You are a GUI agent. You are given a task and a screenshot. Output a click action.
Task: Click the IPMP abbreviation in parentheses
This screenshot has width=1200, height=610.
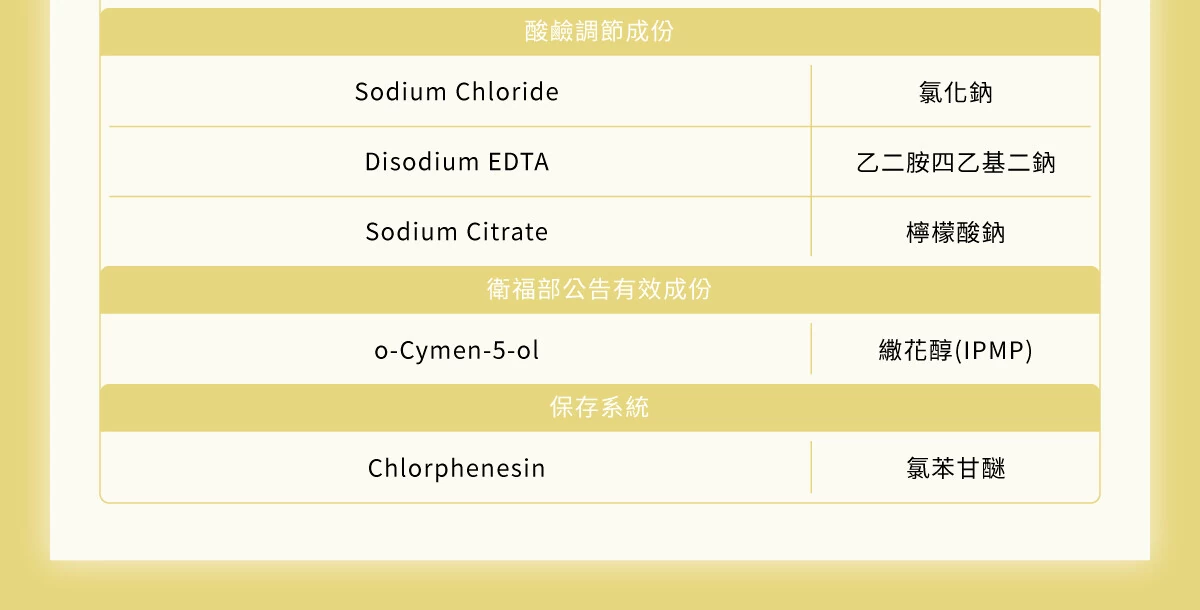point(994,351)
